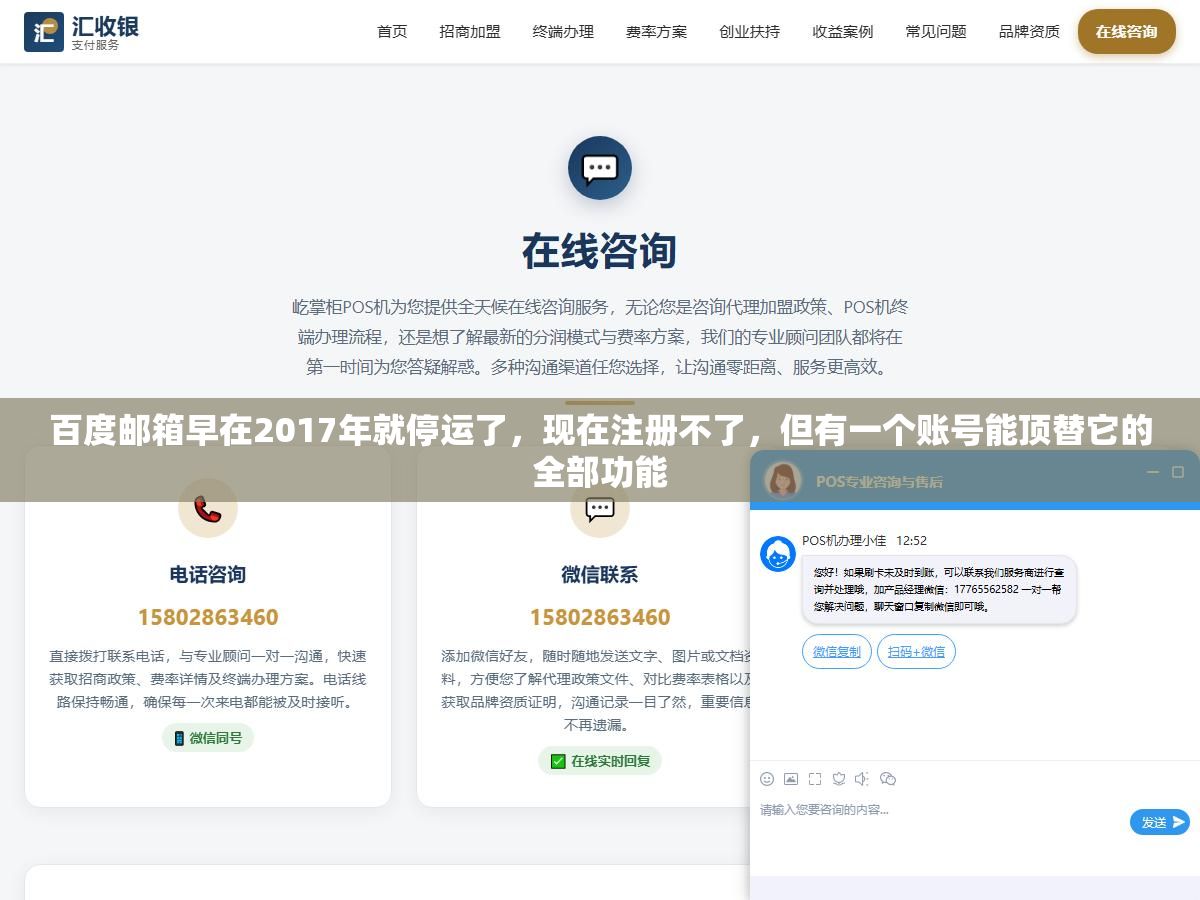
Task: Minimize the POS专业咨询与售后 chat window
Action: [x=1153, y=472]
